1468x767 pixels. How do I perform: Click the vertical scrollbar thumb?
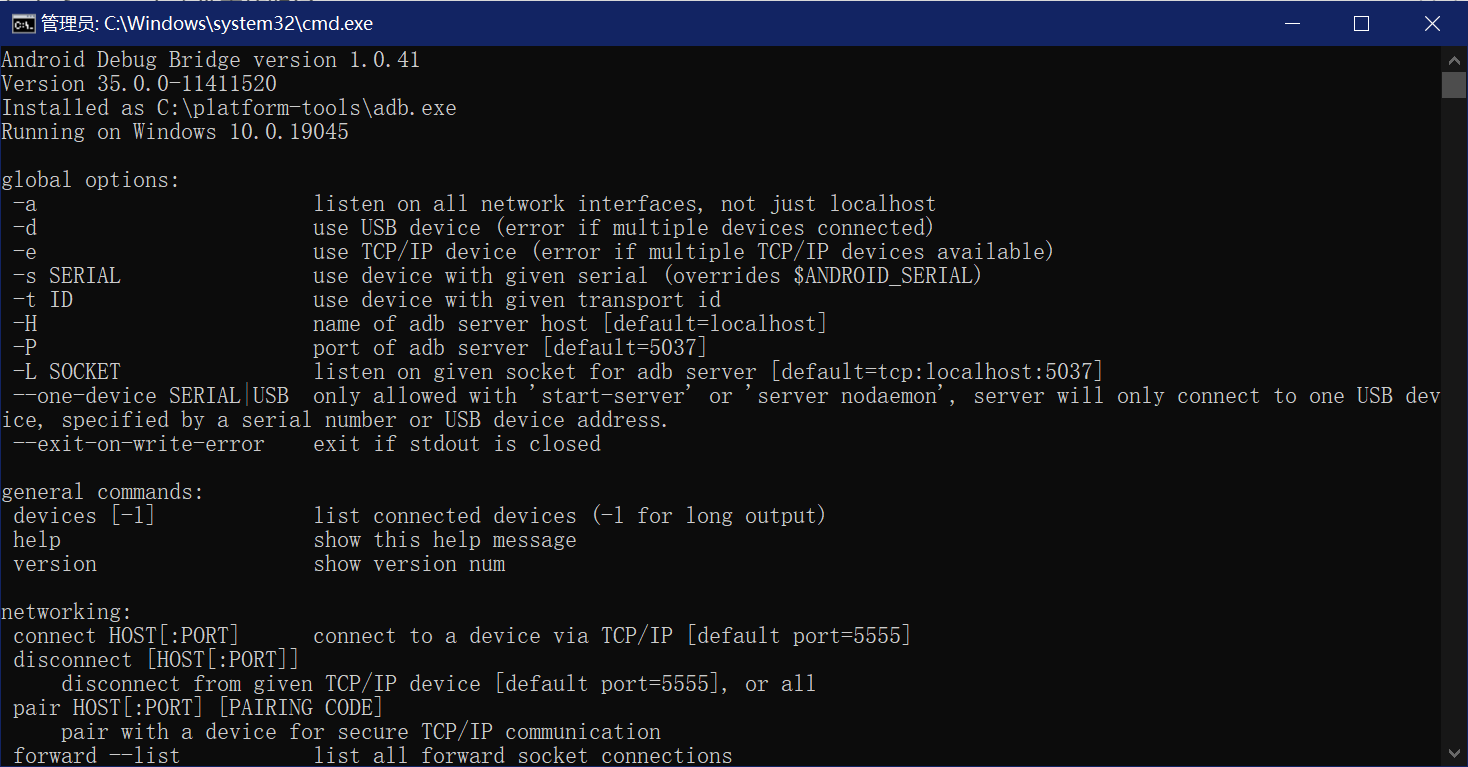(x=1454, y=84)
